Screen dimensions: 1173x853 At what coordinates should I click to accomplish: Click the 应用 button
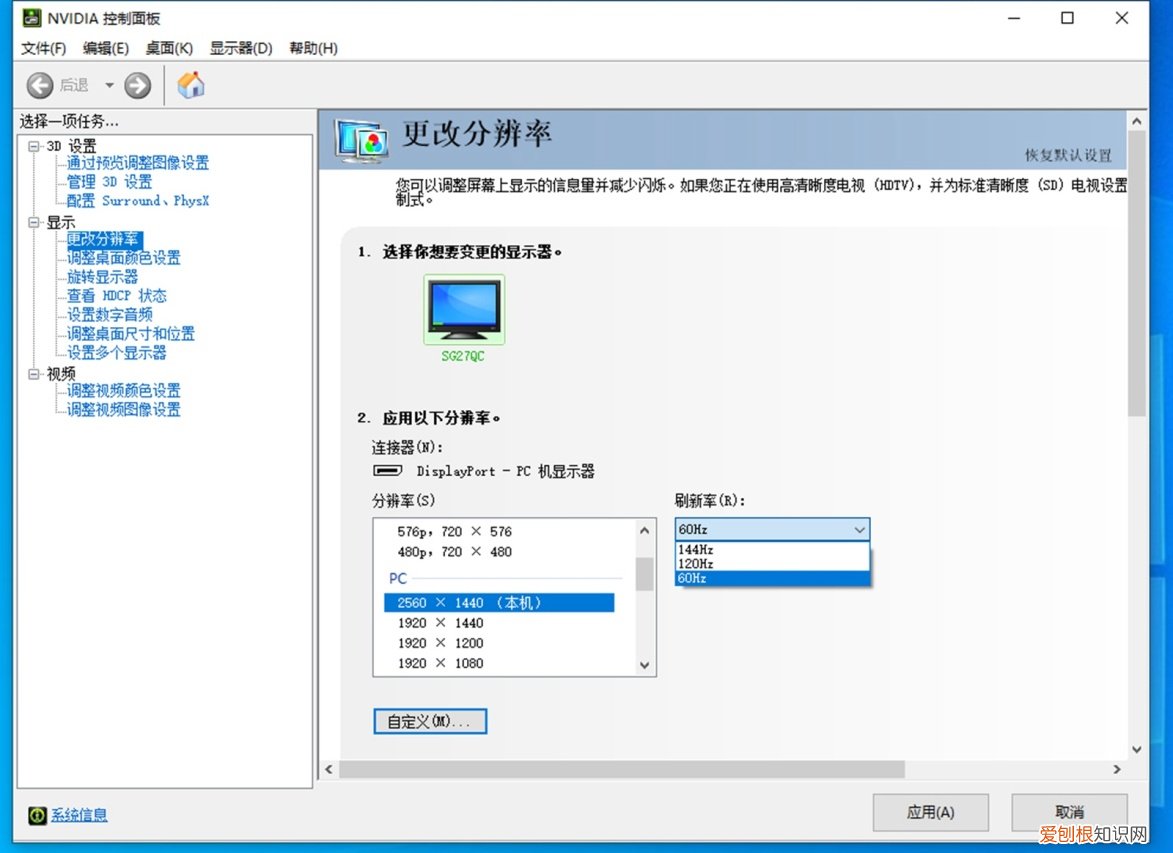930,812
